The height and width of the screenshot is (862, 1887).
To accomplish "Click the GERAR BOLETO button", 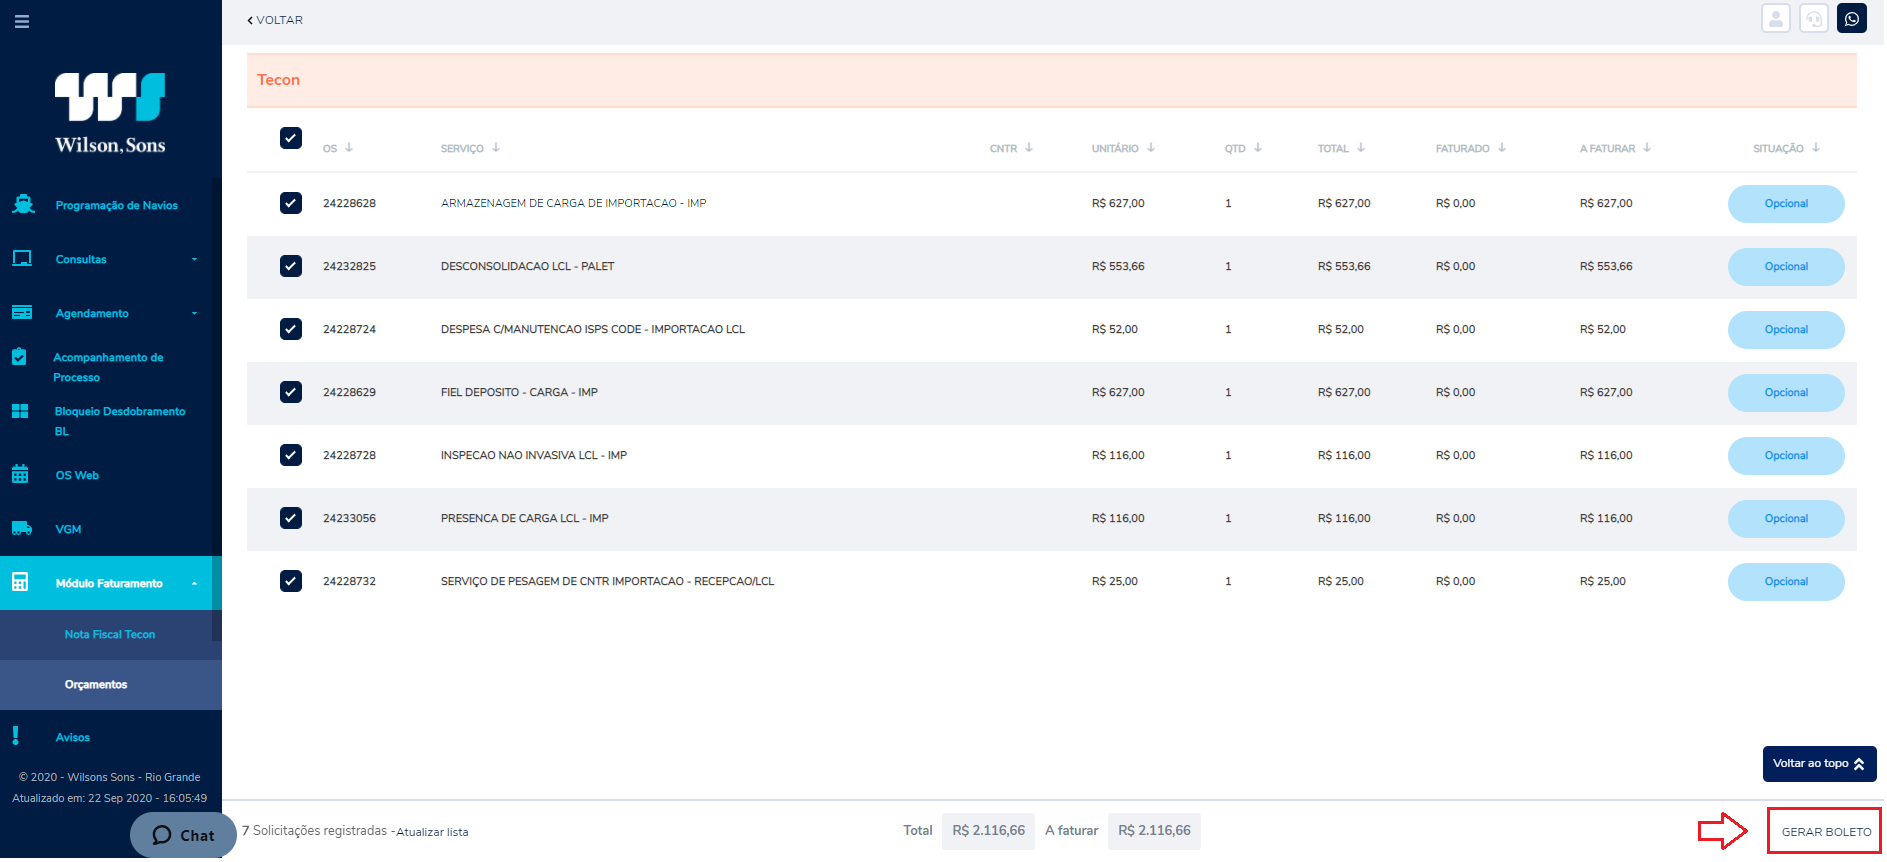I will click(1826, 831).
